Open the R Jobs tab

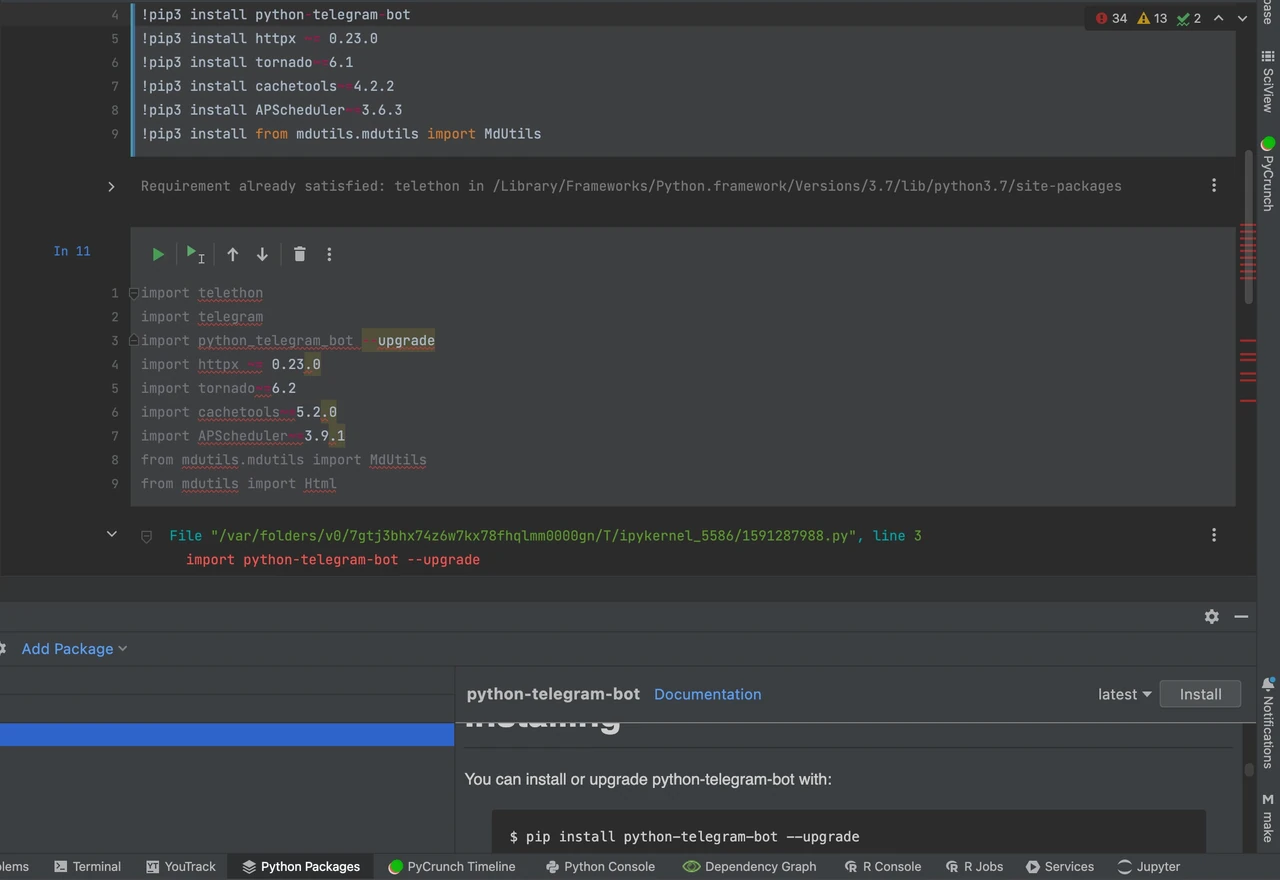coord(973,867)
